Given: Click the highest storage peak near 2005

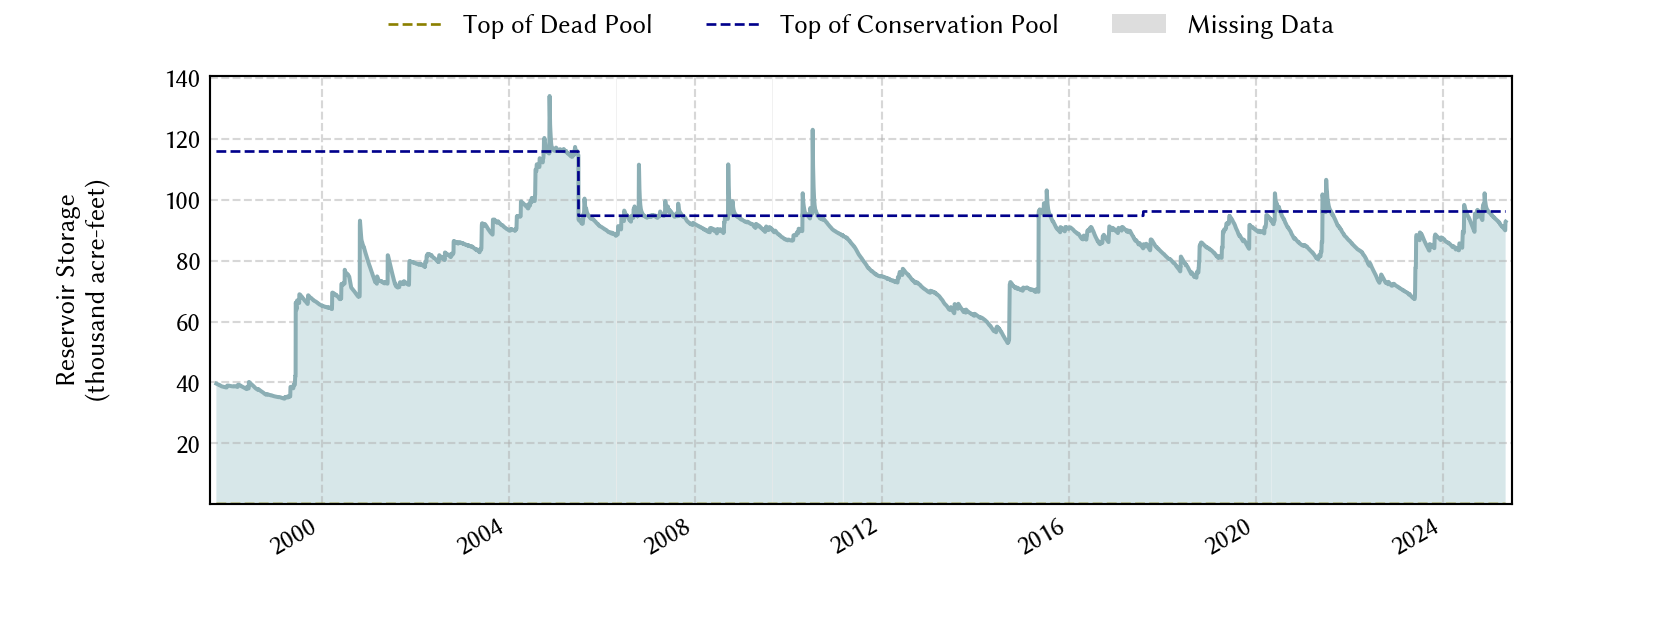Looking at the screenshot, I should click(x=549, y=97).
